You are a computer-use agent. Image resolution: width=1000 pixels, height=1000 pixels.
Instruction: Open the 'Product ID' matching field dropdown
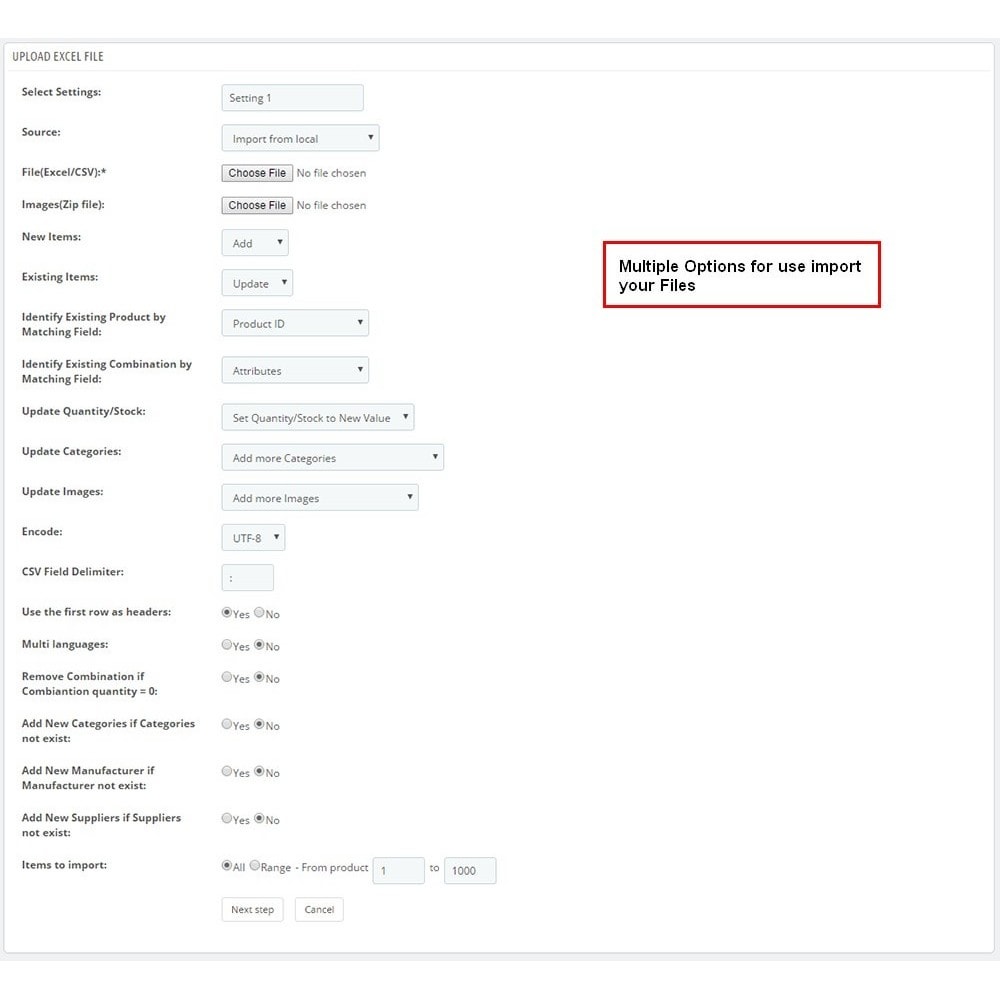coord(295,323)
